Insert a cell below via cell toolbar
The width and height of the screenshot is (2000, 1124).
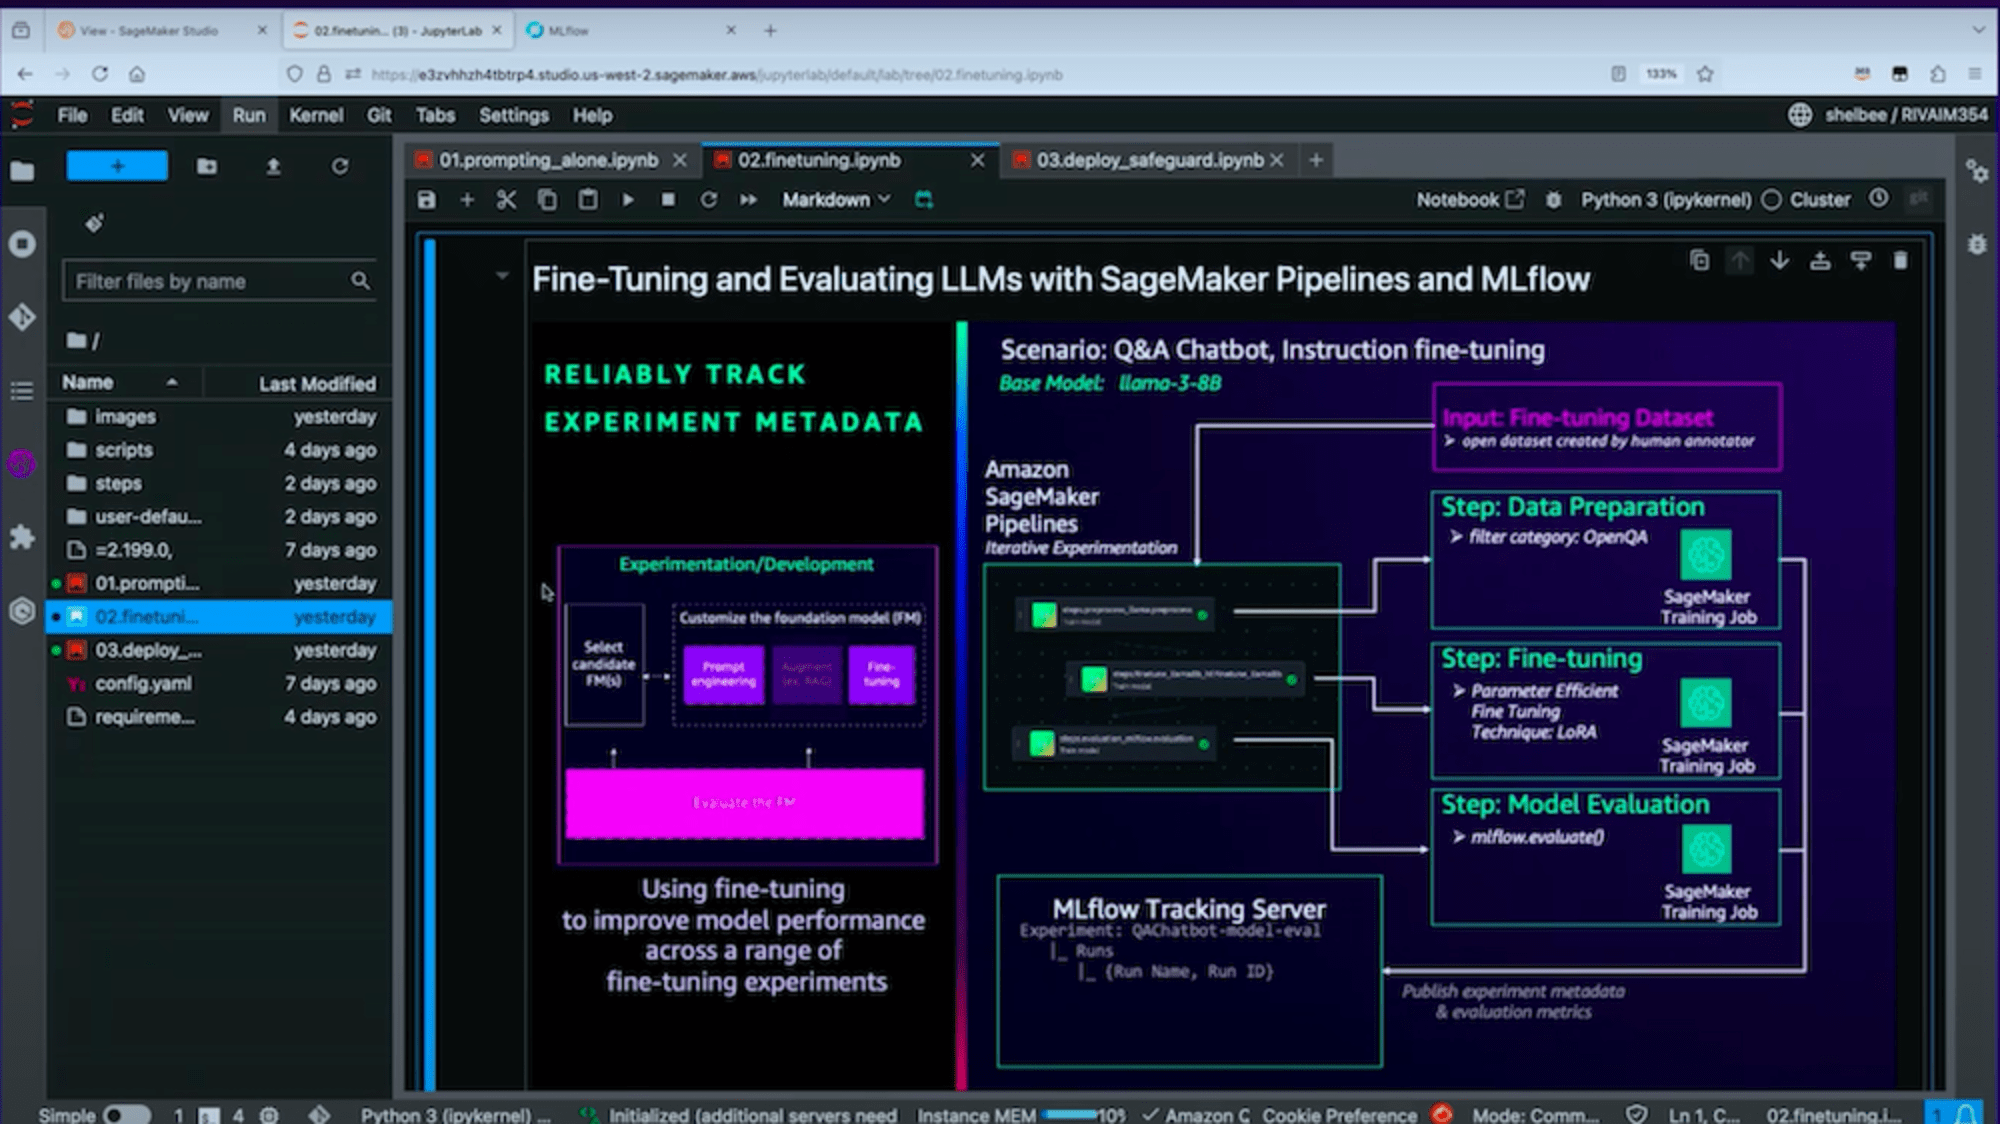pyautogui.click(x=1861, y=261)
